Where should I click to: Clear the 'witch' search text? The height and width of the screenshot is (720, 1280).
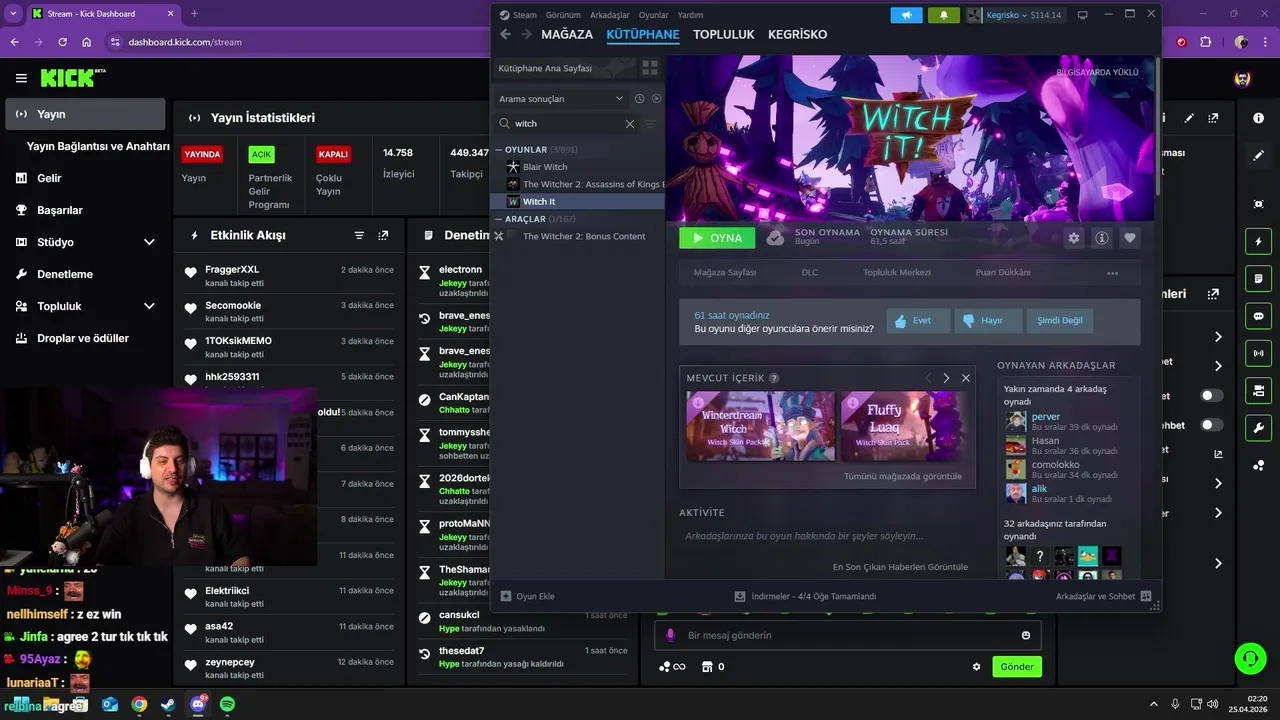[630, 124]
